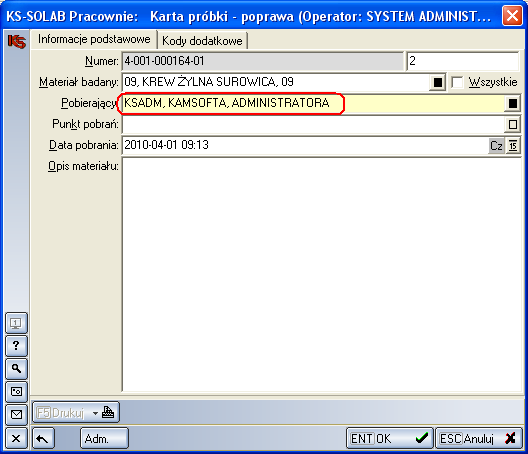Cancel with ESC Anuluj button
This screenshot has width=528, height=454.
coord(478,439)
